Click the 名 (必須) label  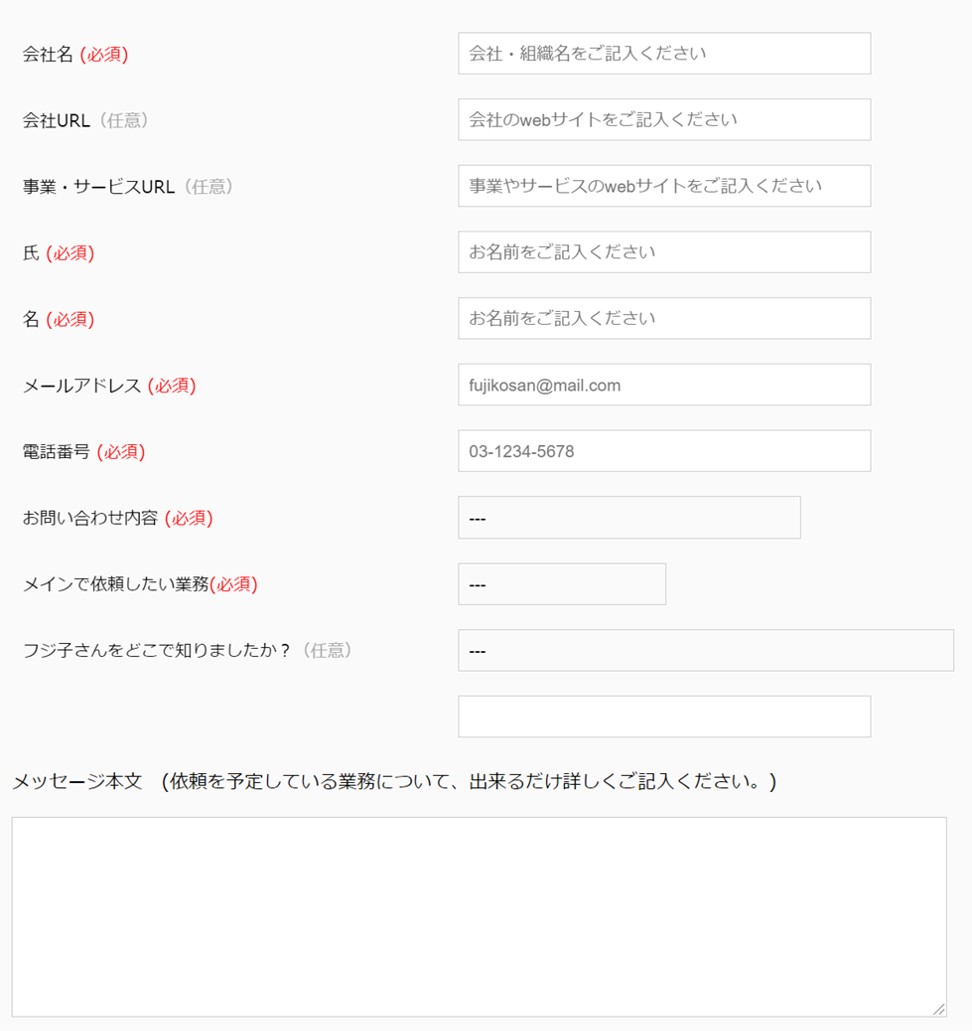coord(59,320)
